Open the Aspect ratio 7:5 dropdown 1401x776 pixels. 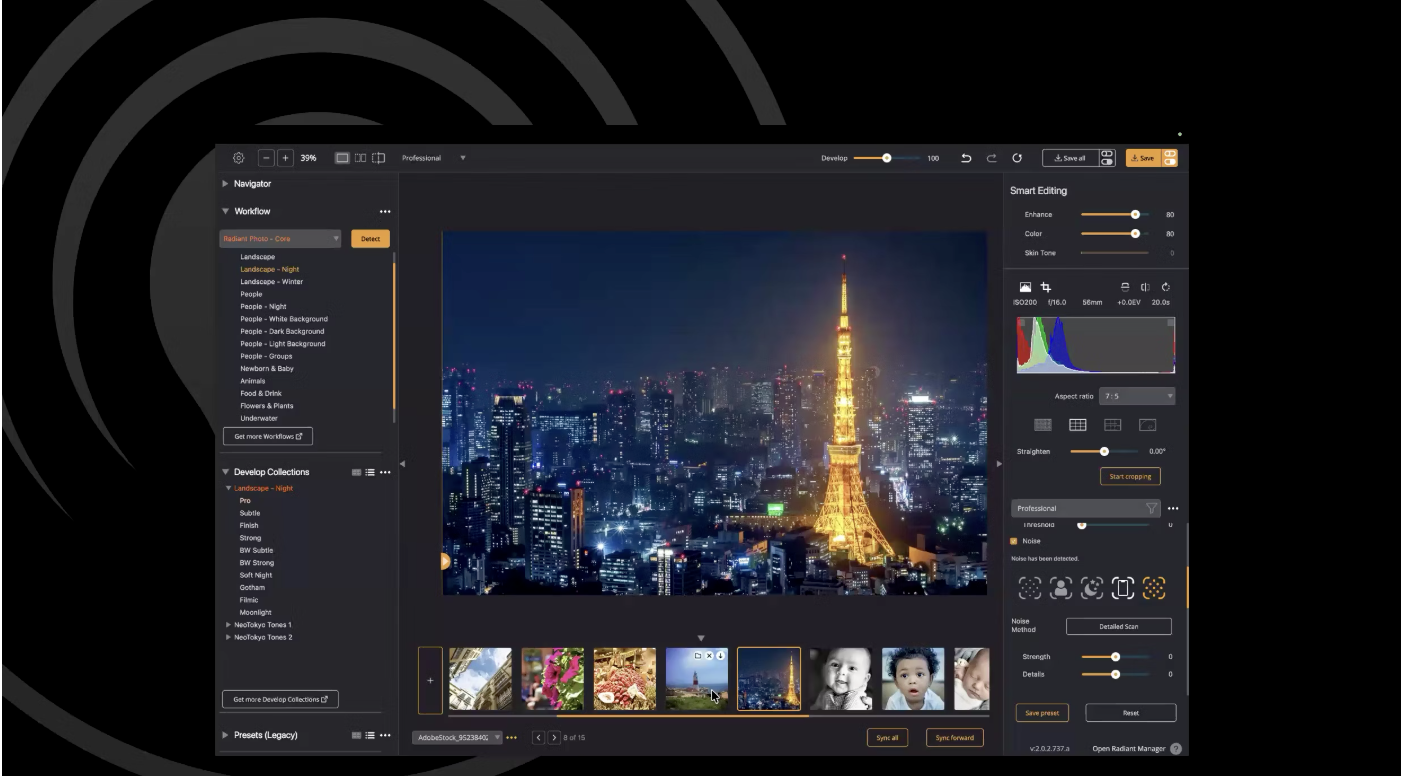pos(1137,396)
